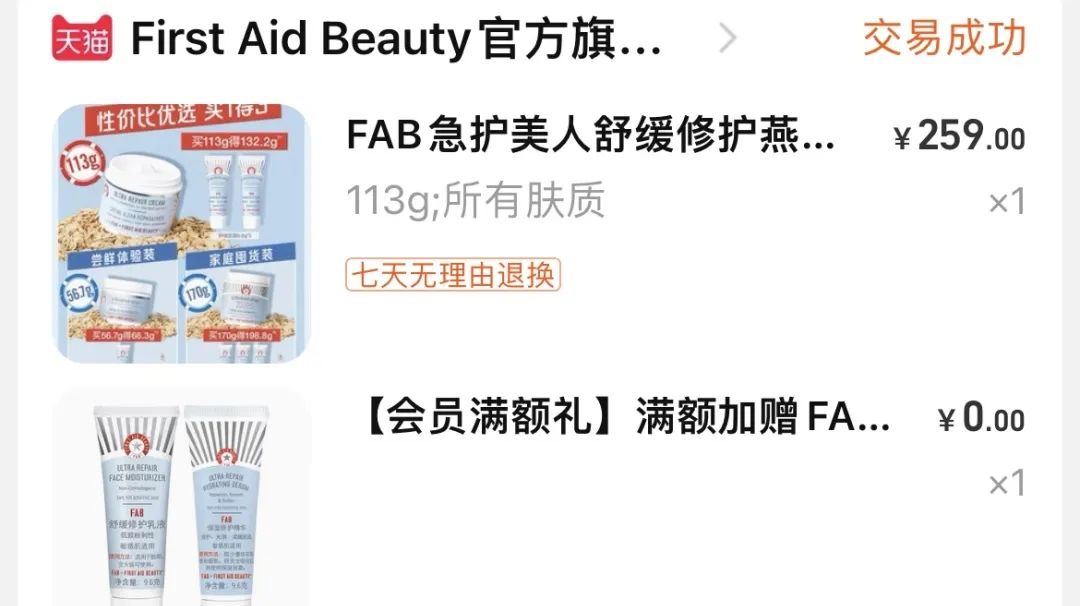The width and height of the screenshot is (1080, 606).
Task: Expand the store via the gray chevron arrow
Action: tap(727, 38)
